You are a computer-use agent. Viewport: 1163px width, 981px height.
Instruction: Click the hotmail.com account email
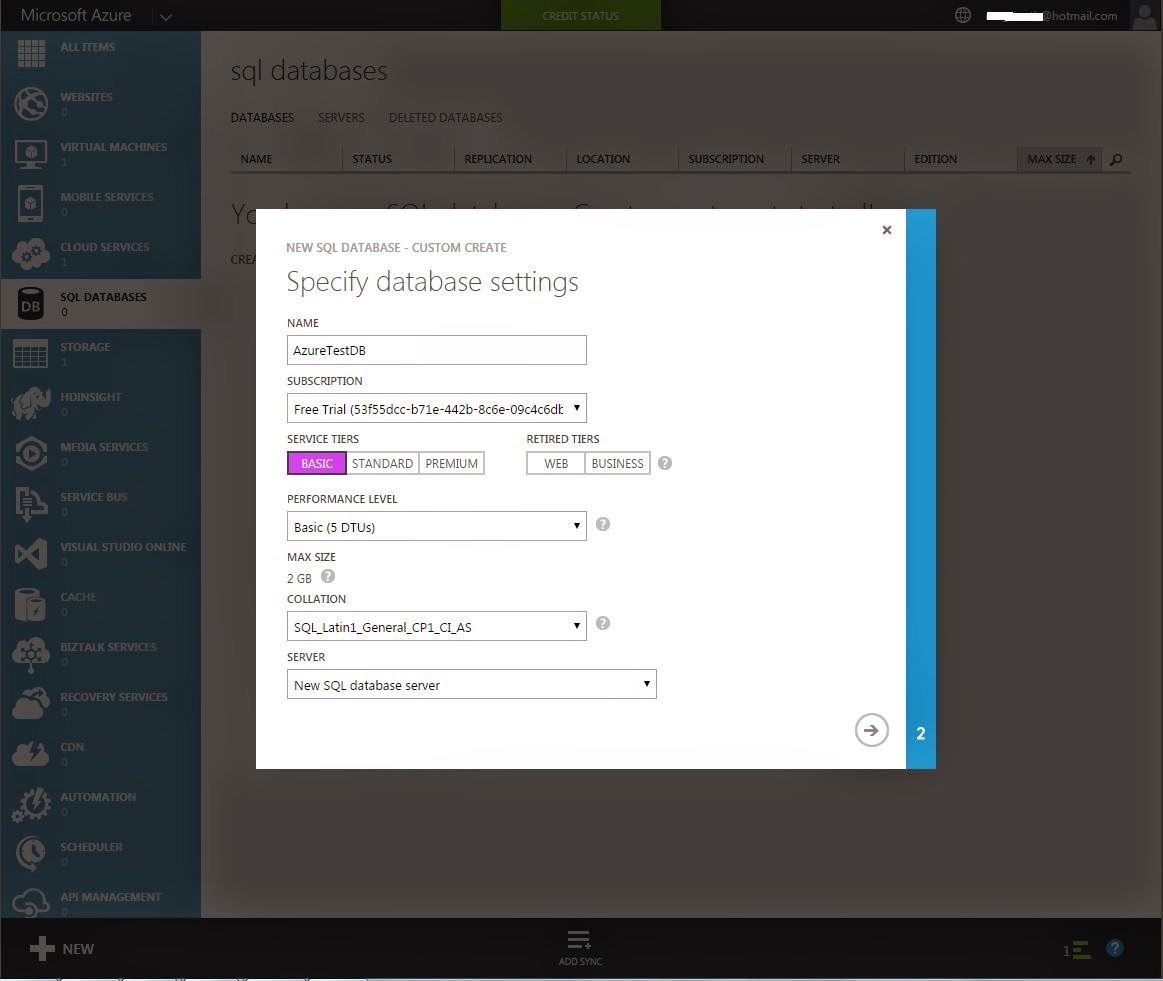tap(1052, 16)
